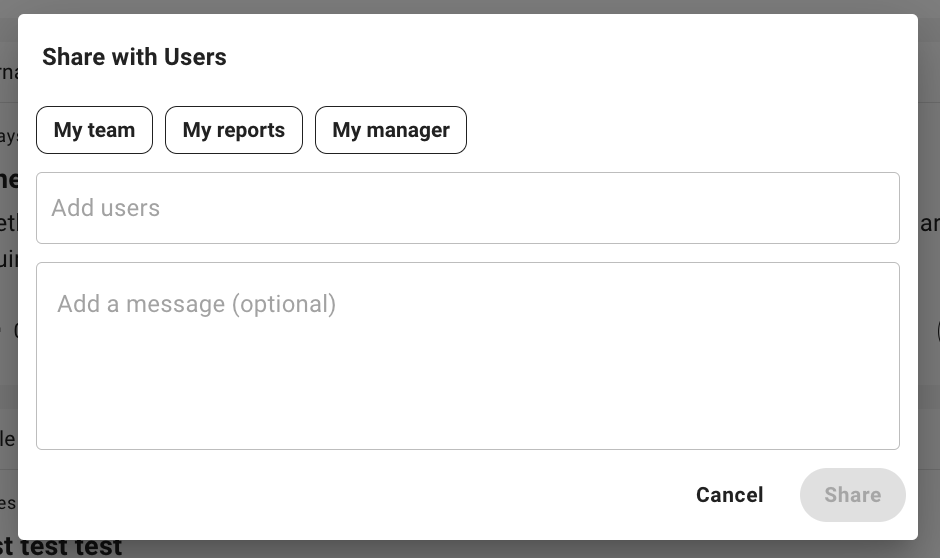Share with my team via chip
The width and height of the screenshot is (940, 558).
coord(94,130)
